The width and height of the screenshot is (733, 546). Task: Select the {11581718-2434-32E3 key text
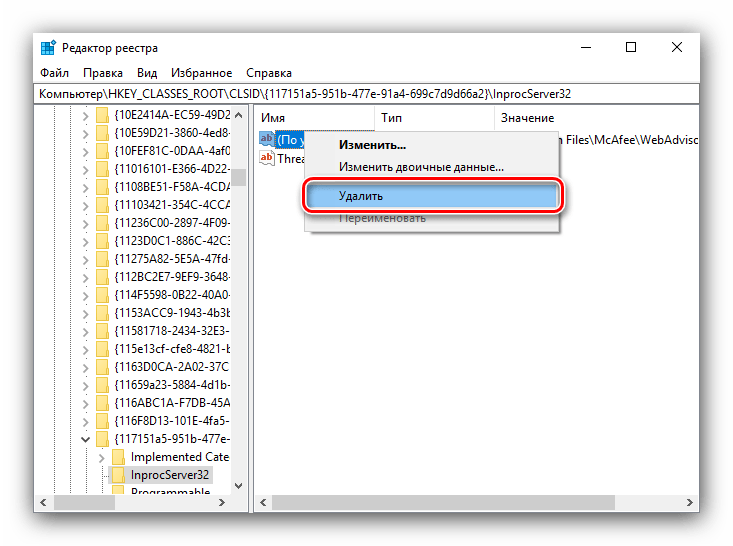click(172, 331)
